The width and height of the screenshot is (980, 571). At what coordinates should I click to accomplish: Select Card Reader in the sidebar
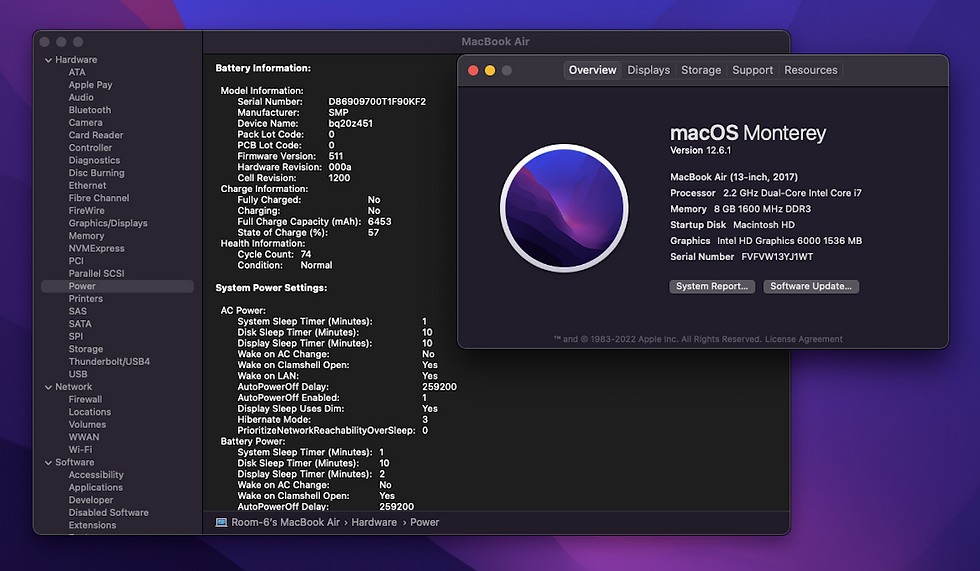point(96,135)
